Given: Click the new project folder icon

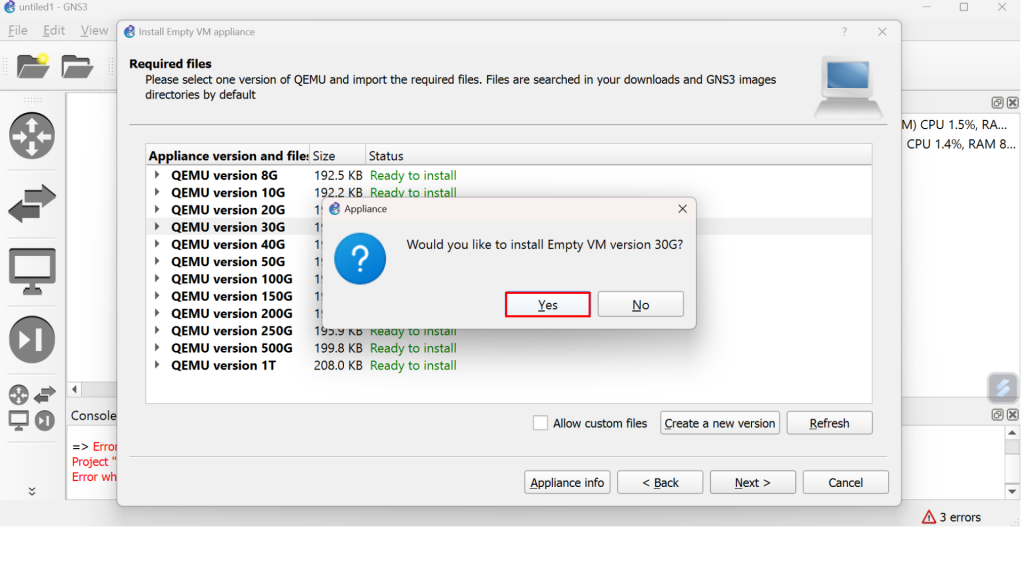Looking at the screenshot, I should tap(33, 67).
